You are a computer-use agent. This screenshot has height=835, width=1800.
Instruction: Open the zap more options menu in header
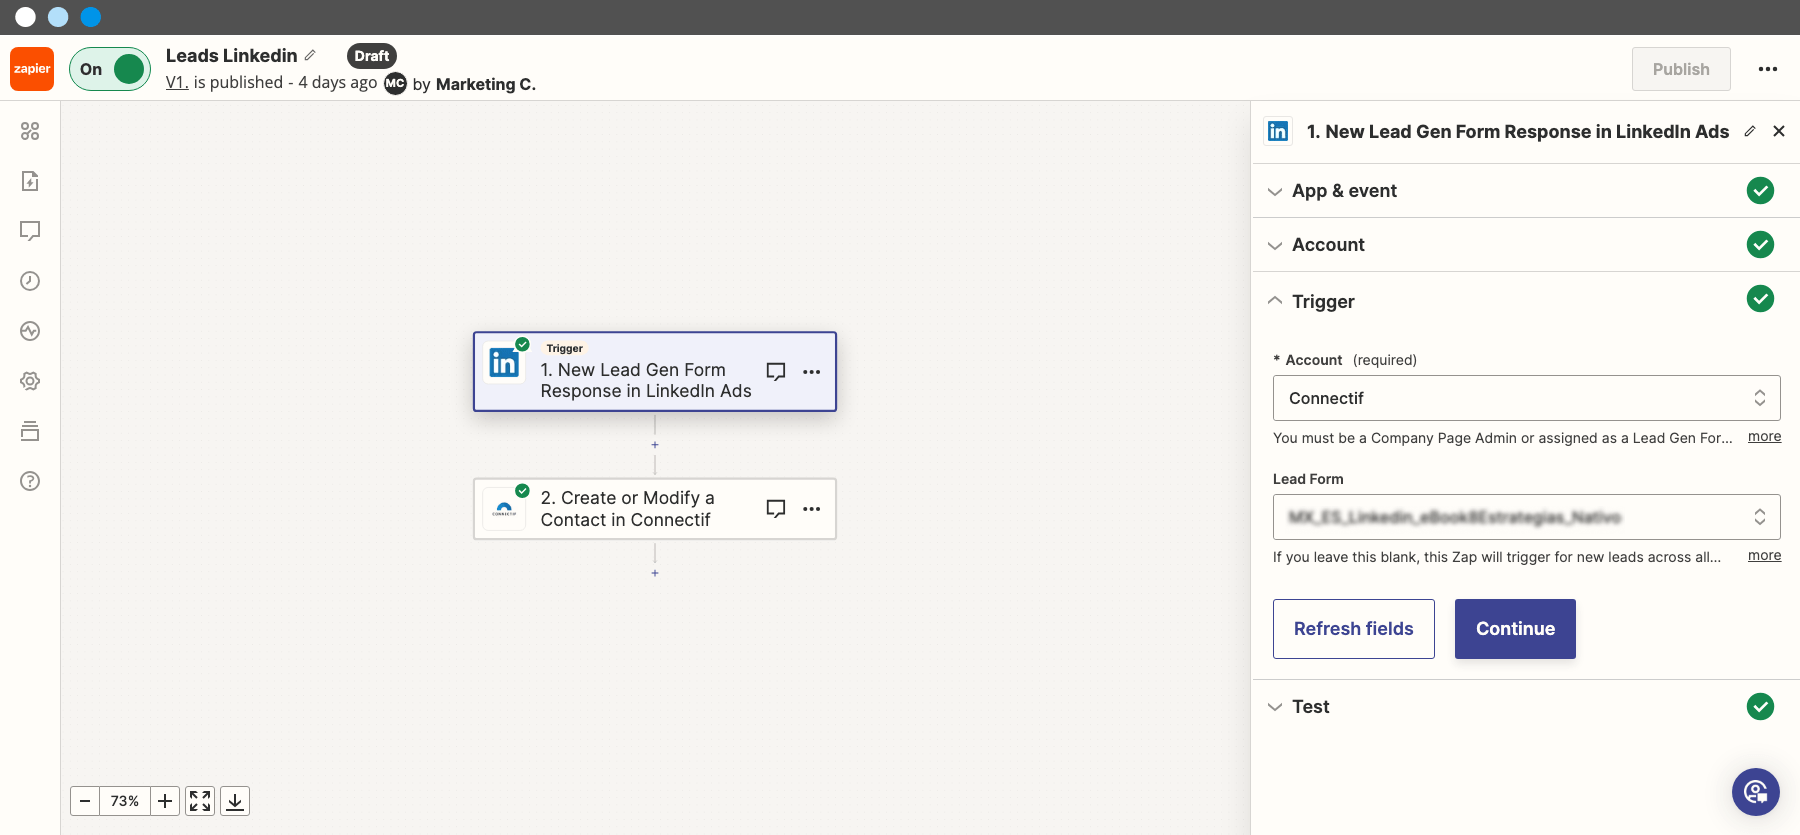pos(1768,69)
